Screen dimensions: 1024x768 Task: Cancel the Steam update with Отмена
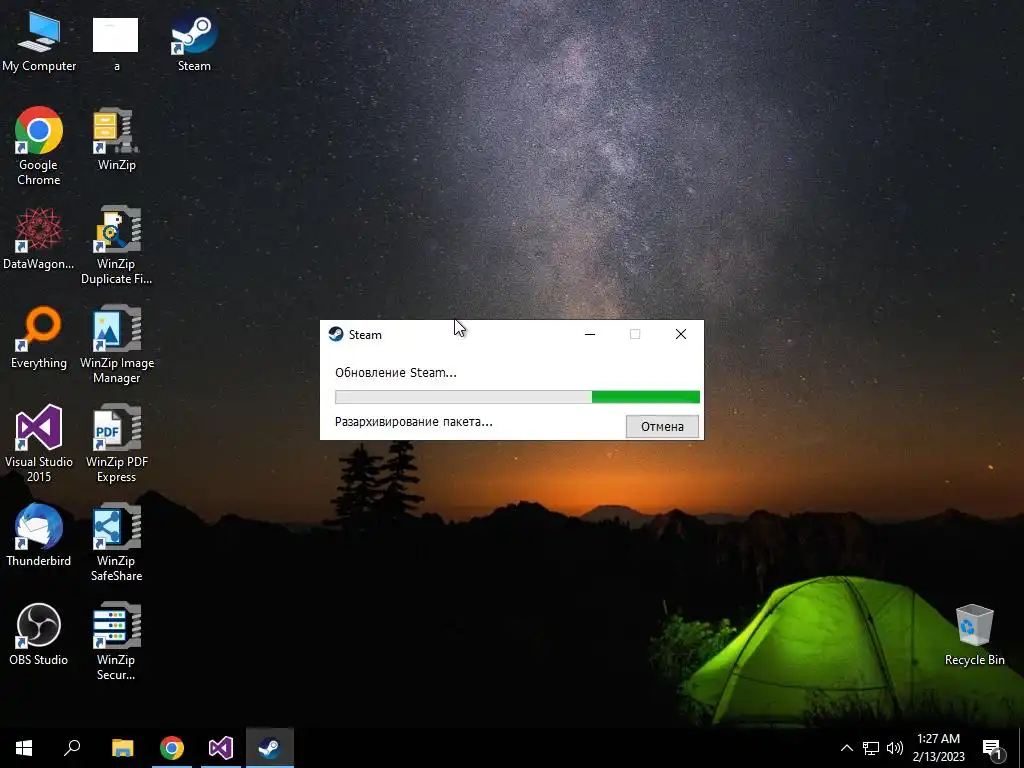pyautogui.click(x=662, y=426)
